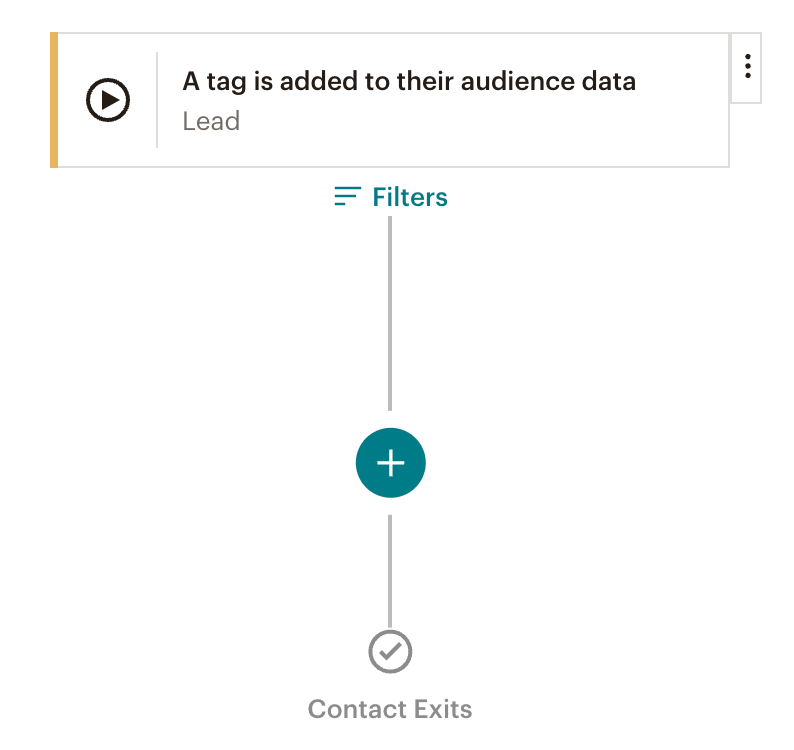Click the Contact Exits checkmark icon
This screenshot has height=750, width=794.
pyautogui.click(x=390, y=652)
